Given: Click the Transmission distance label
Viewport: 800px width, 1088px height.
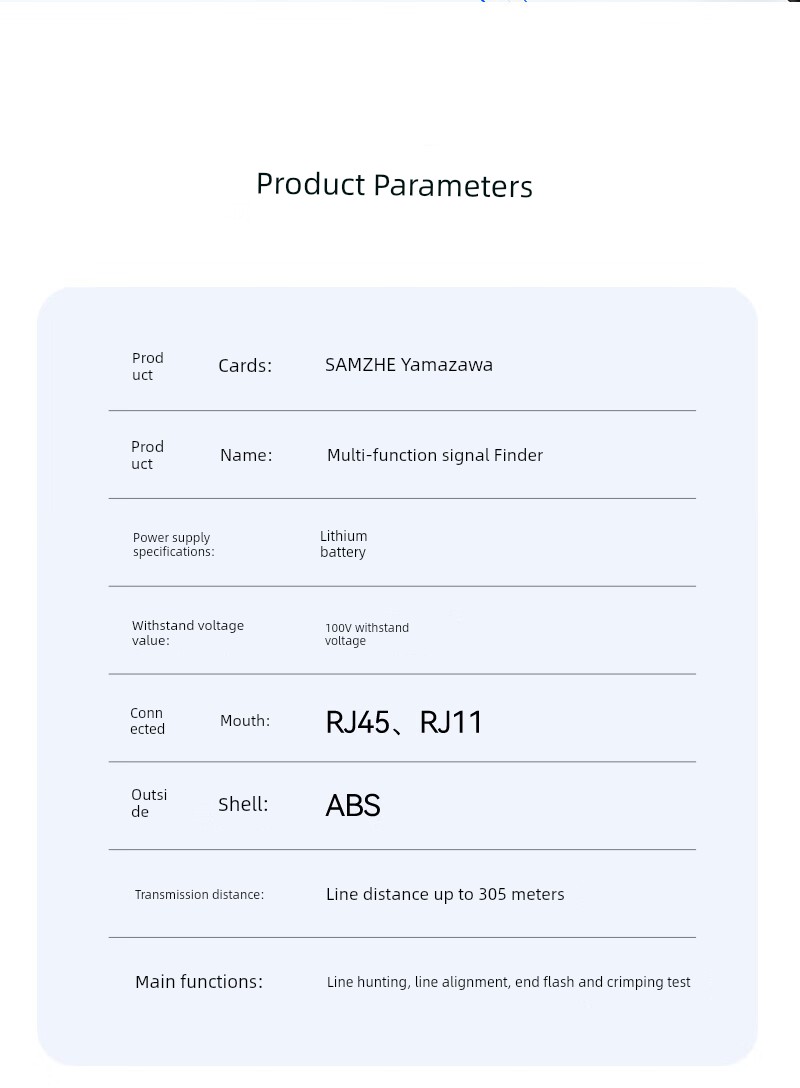Looking at the screenshot, I should (x=199, y=894).
